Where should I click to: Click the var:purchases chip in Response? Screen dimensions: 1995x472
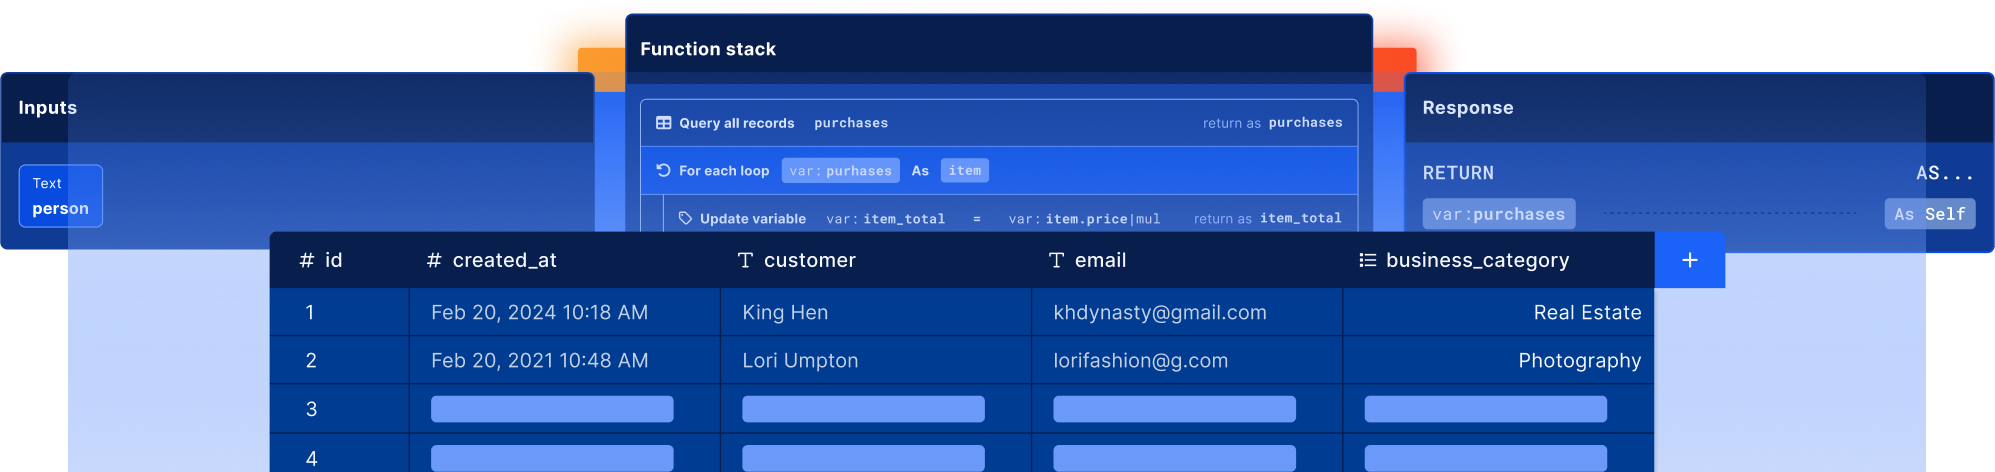tap(1498, 214)
